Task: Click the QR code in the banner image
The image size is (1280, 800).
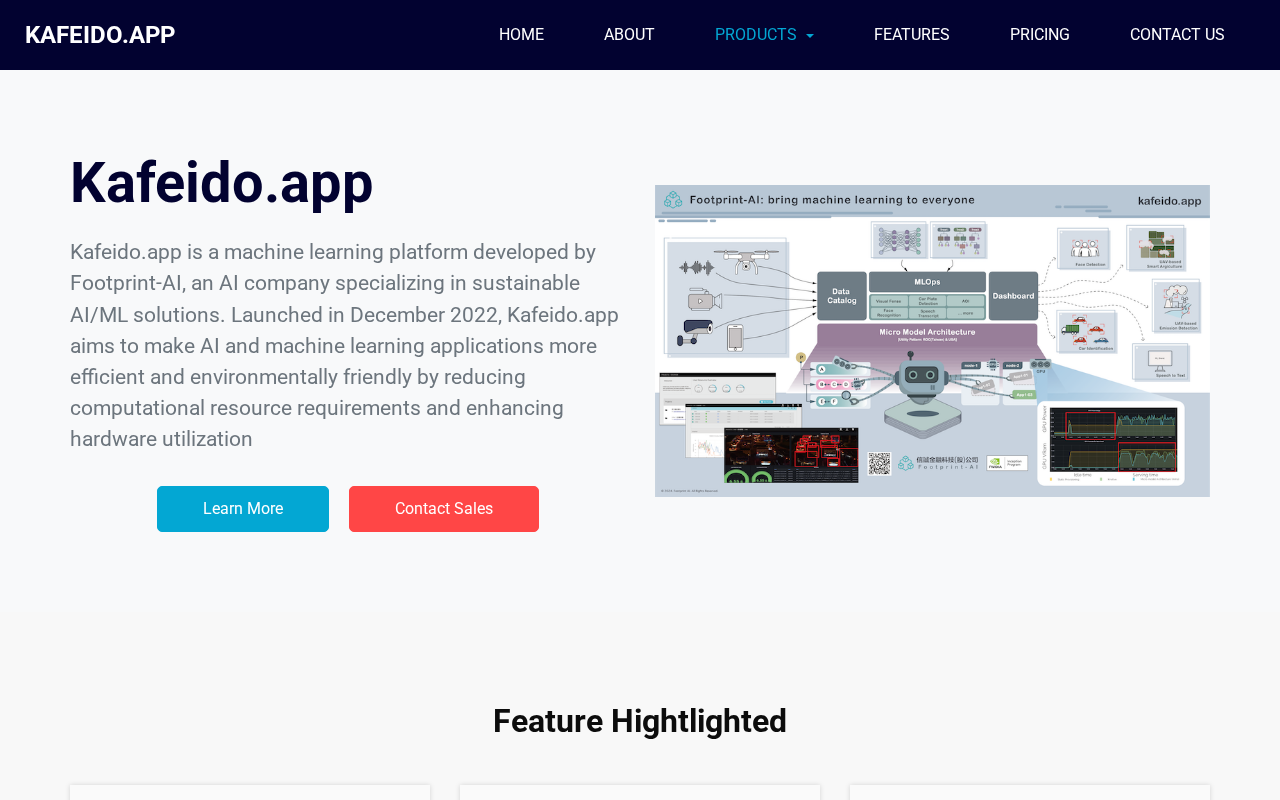Action: point(879,463)
